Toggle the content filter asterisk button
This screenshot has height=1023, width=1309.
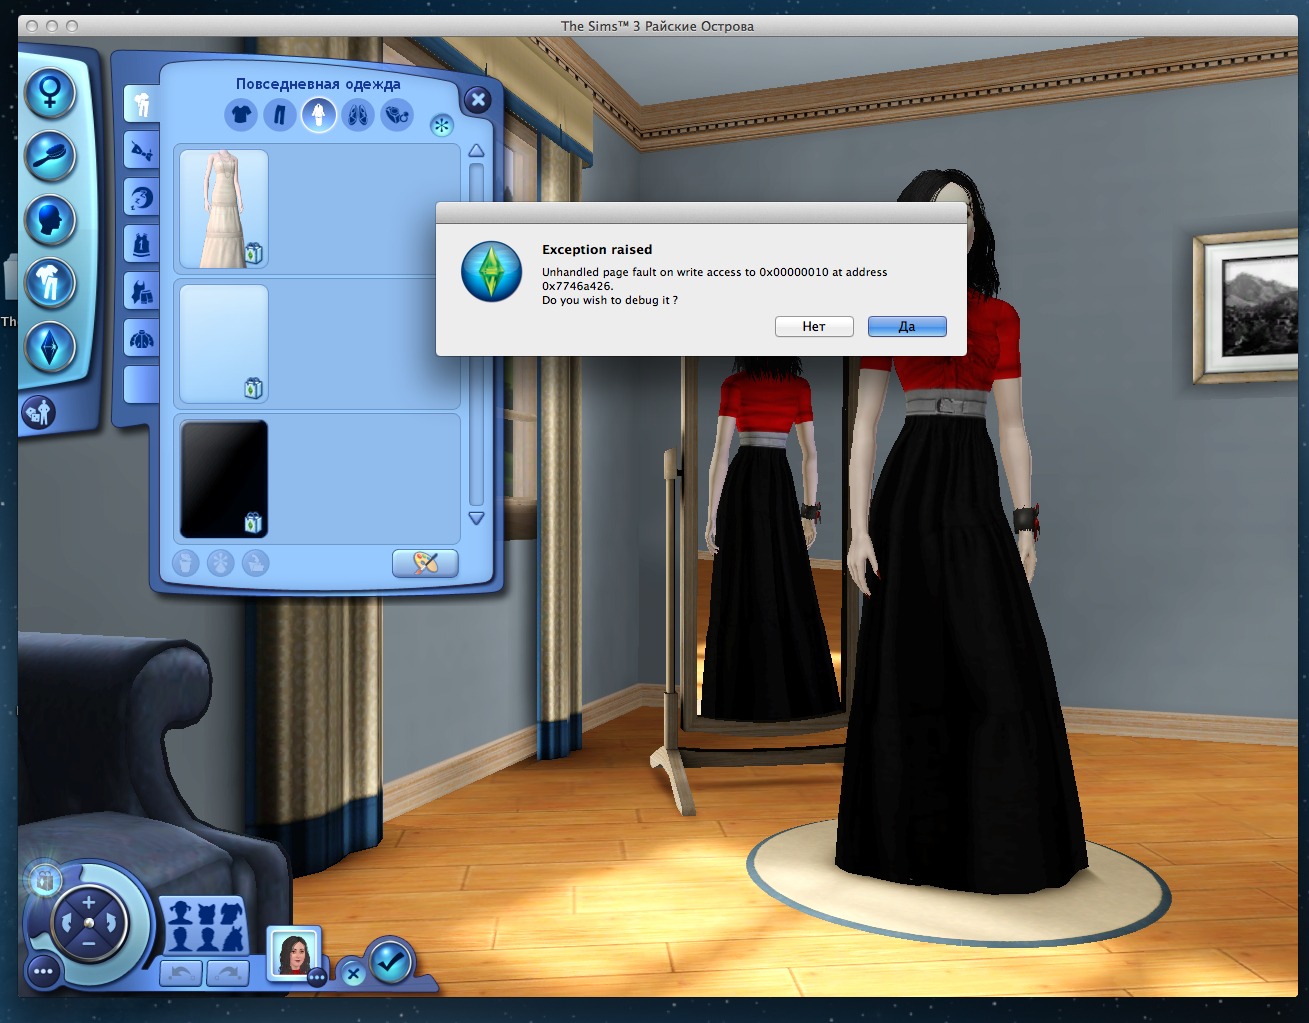coord(441,125)
